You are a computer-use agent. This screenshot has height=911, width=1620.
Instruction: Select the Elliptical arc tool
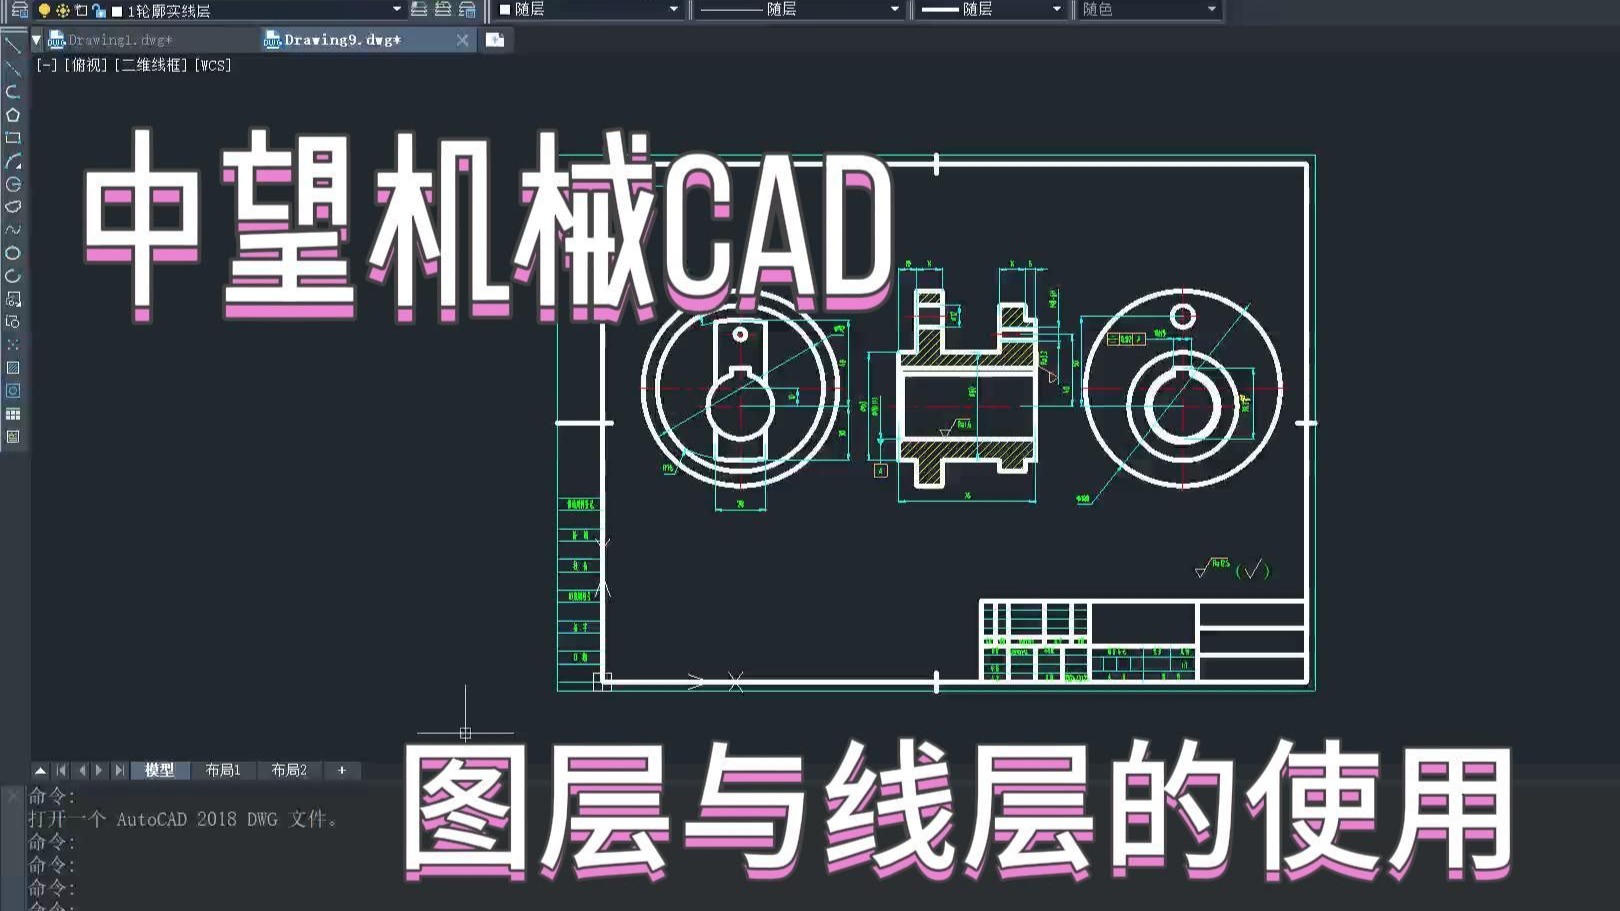(13, 276)
